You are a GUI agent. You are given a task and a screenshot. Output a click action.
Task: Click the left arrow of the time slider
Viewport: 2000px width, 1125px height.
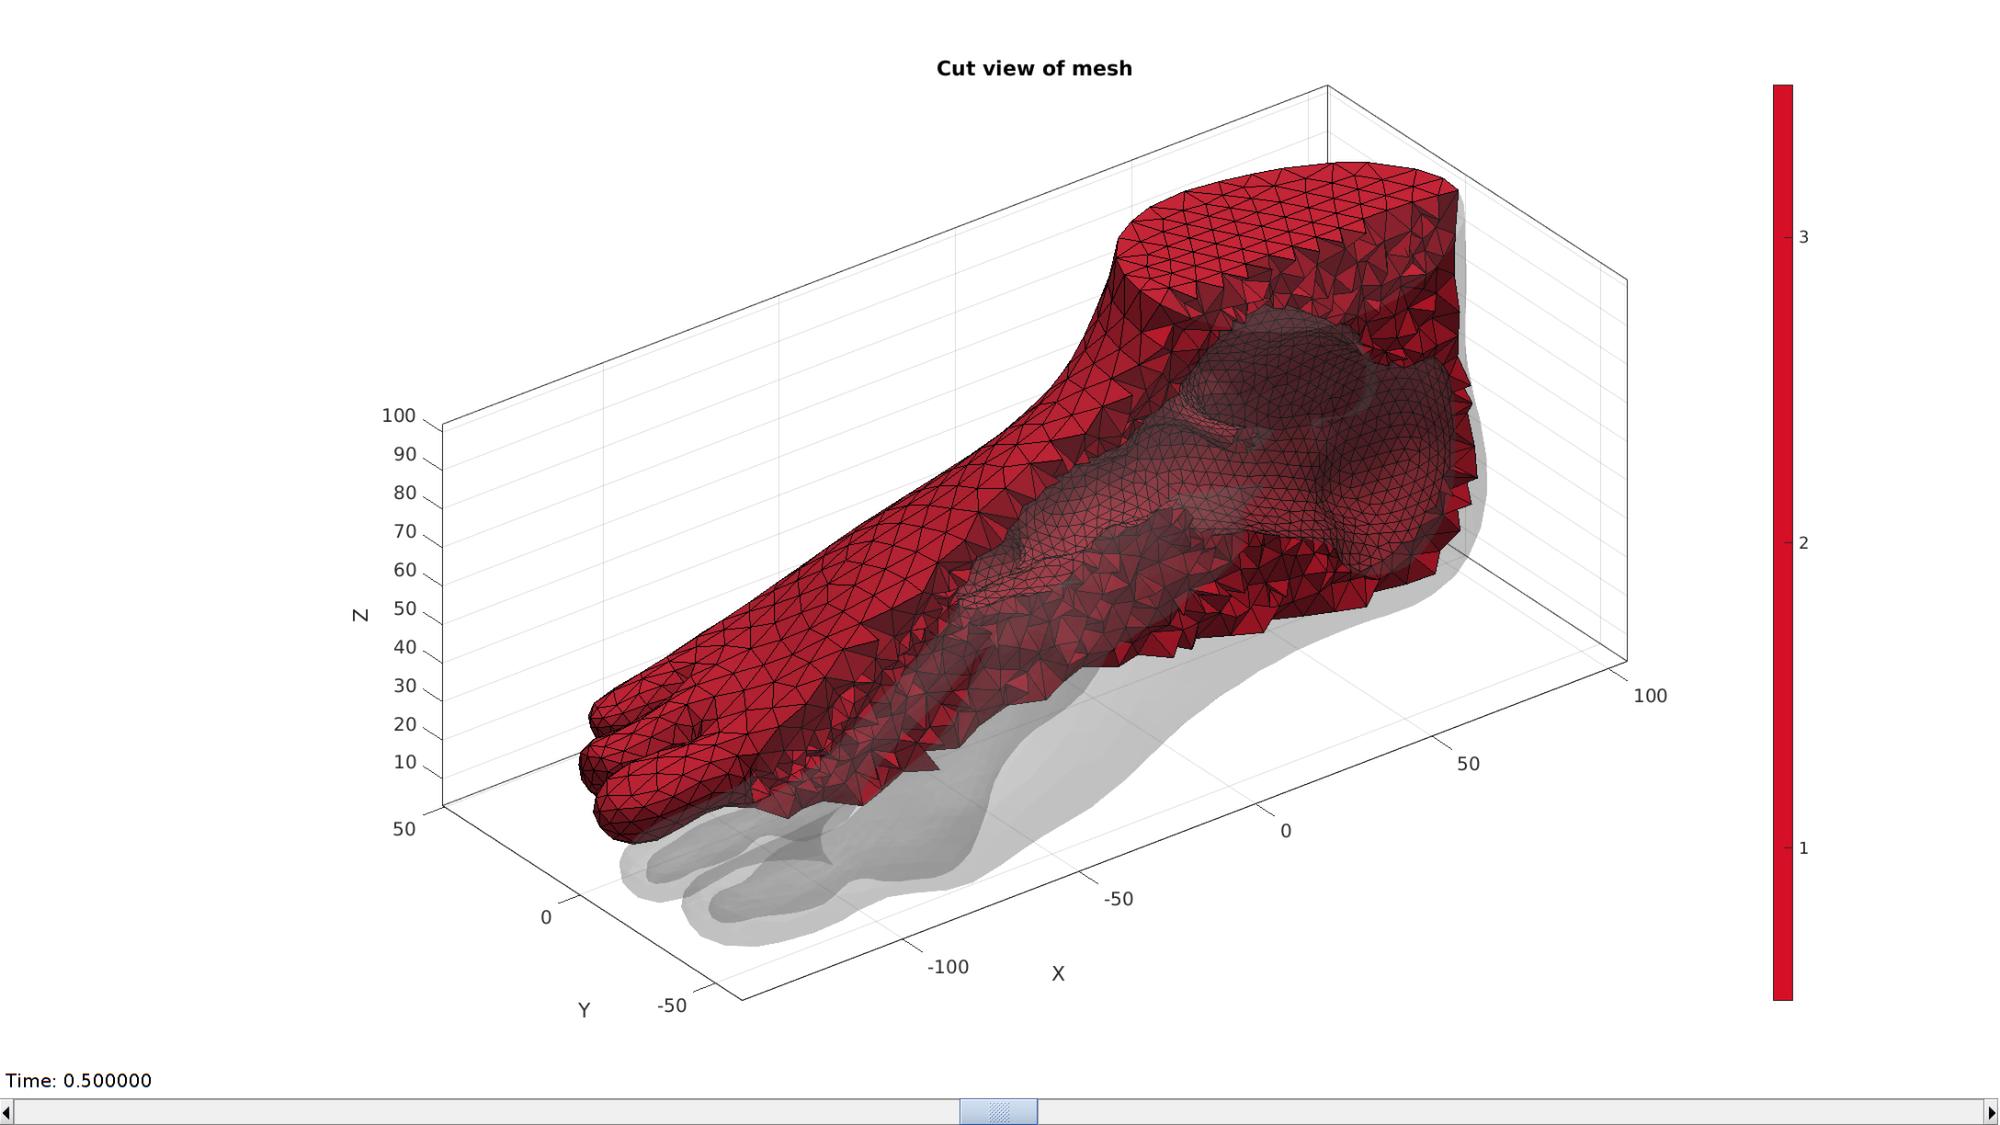tap(7, 1112)
